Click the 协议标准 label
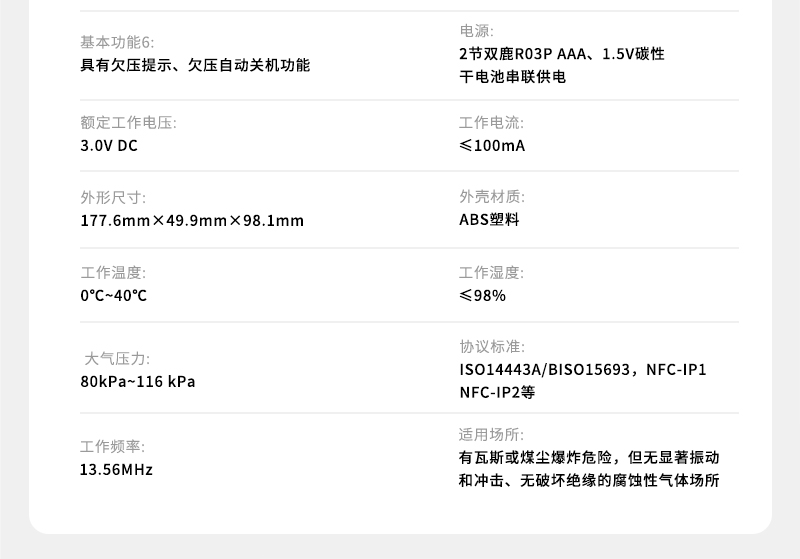The width and height of the screenshot is (800, 559). pyautogui.click(x=491, y=347)
